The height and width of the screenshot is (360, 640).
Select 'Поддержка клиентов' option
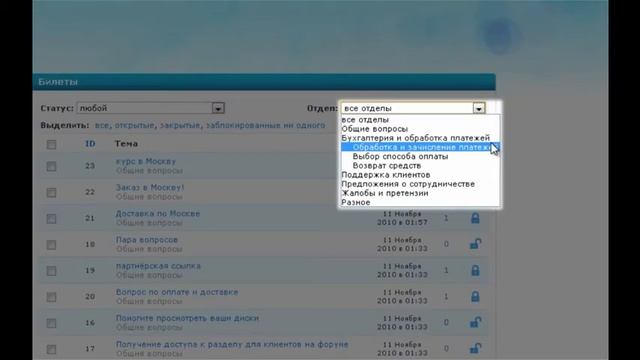[420, 175]
